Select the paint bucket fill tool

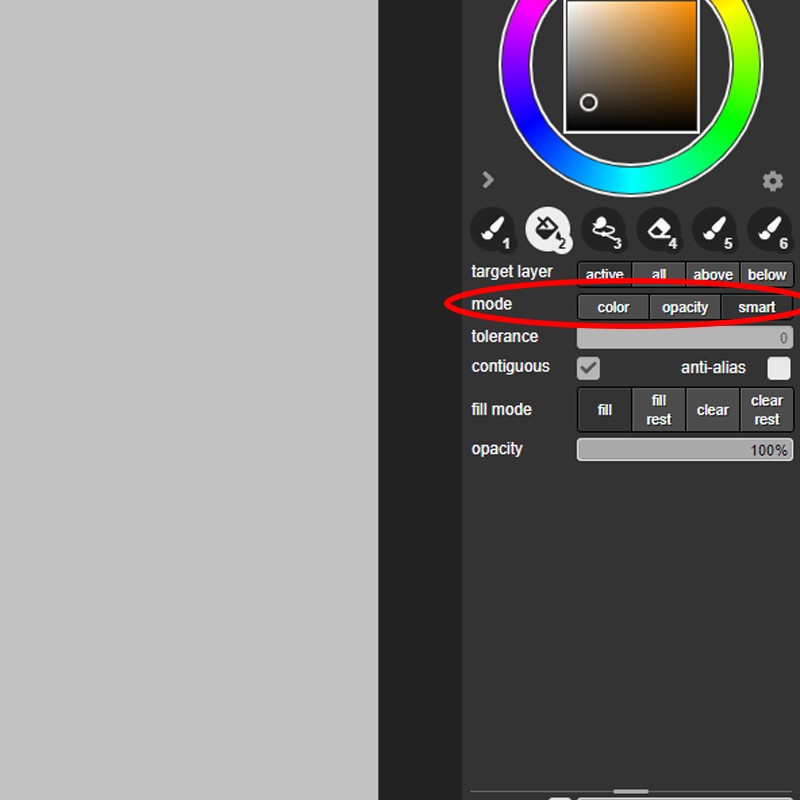click(x=547, y=230)
